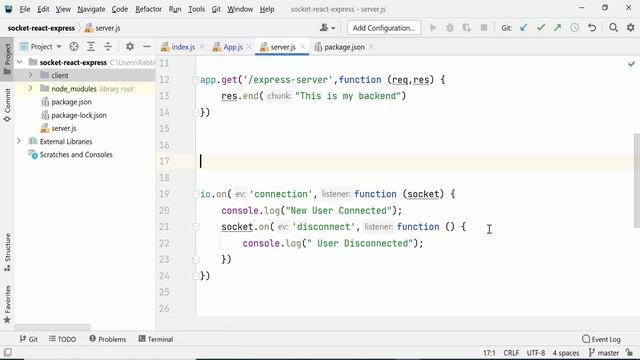Open Favorites side tool window
The height and width of the screenshot is (360, 640).
click(7, 304)
